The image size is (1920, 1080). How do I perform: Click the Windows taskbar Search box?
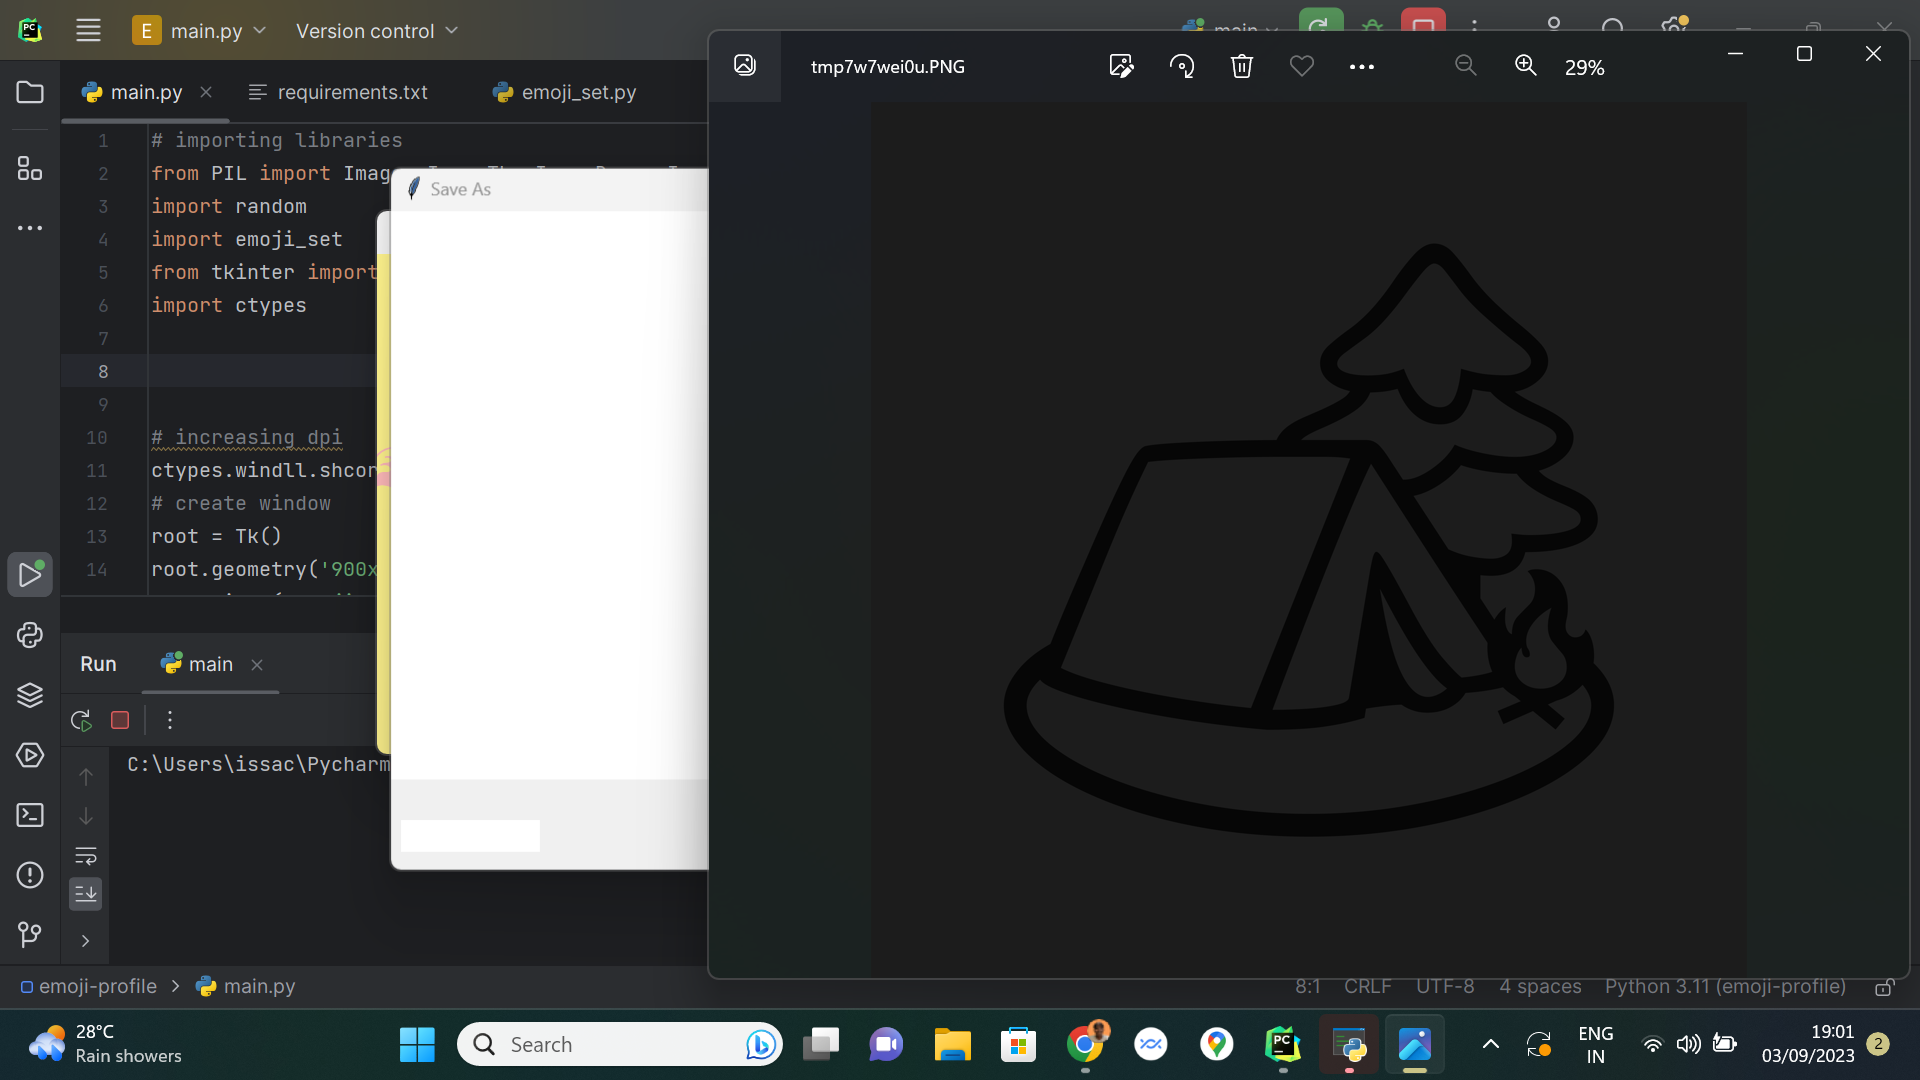click(600, 1045)
